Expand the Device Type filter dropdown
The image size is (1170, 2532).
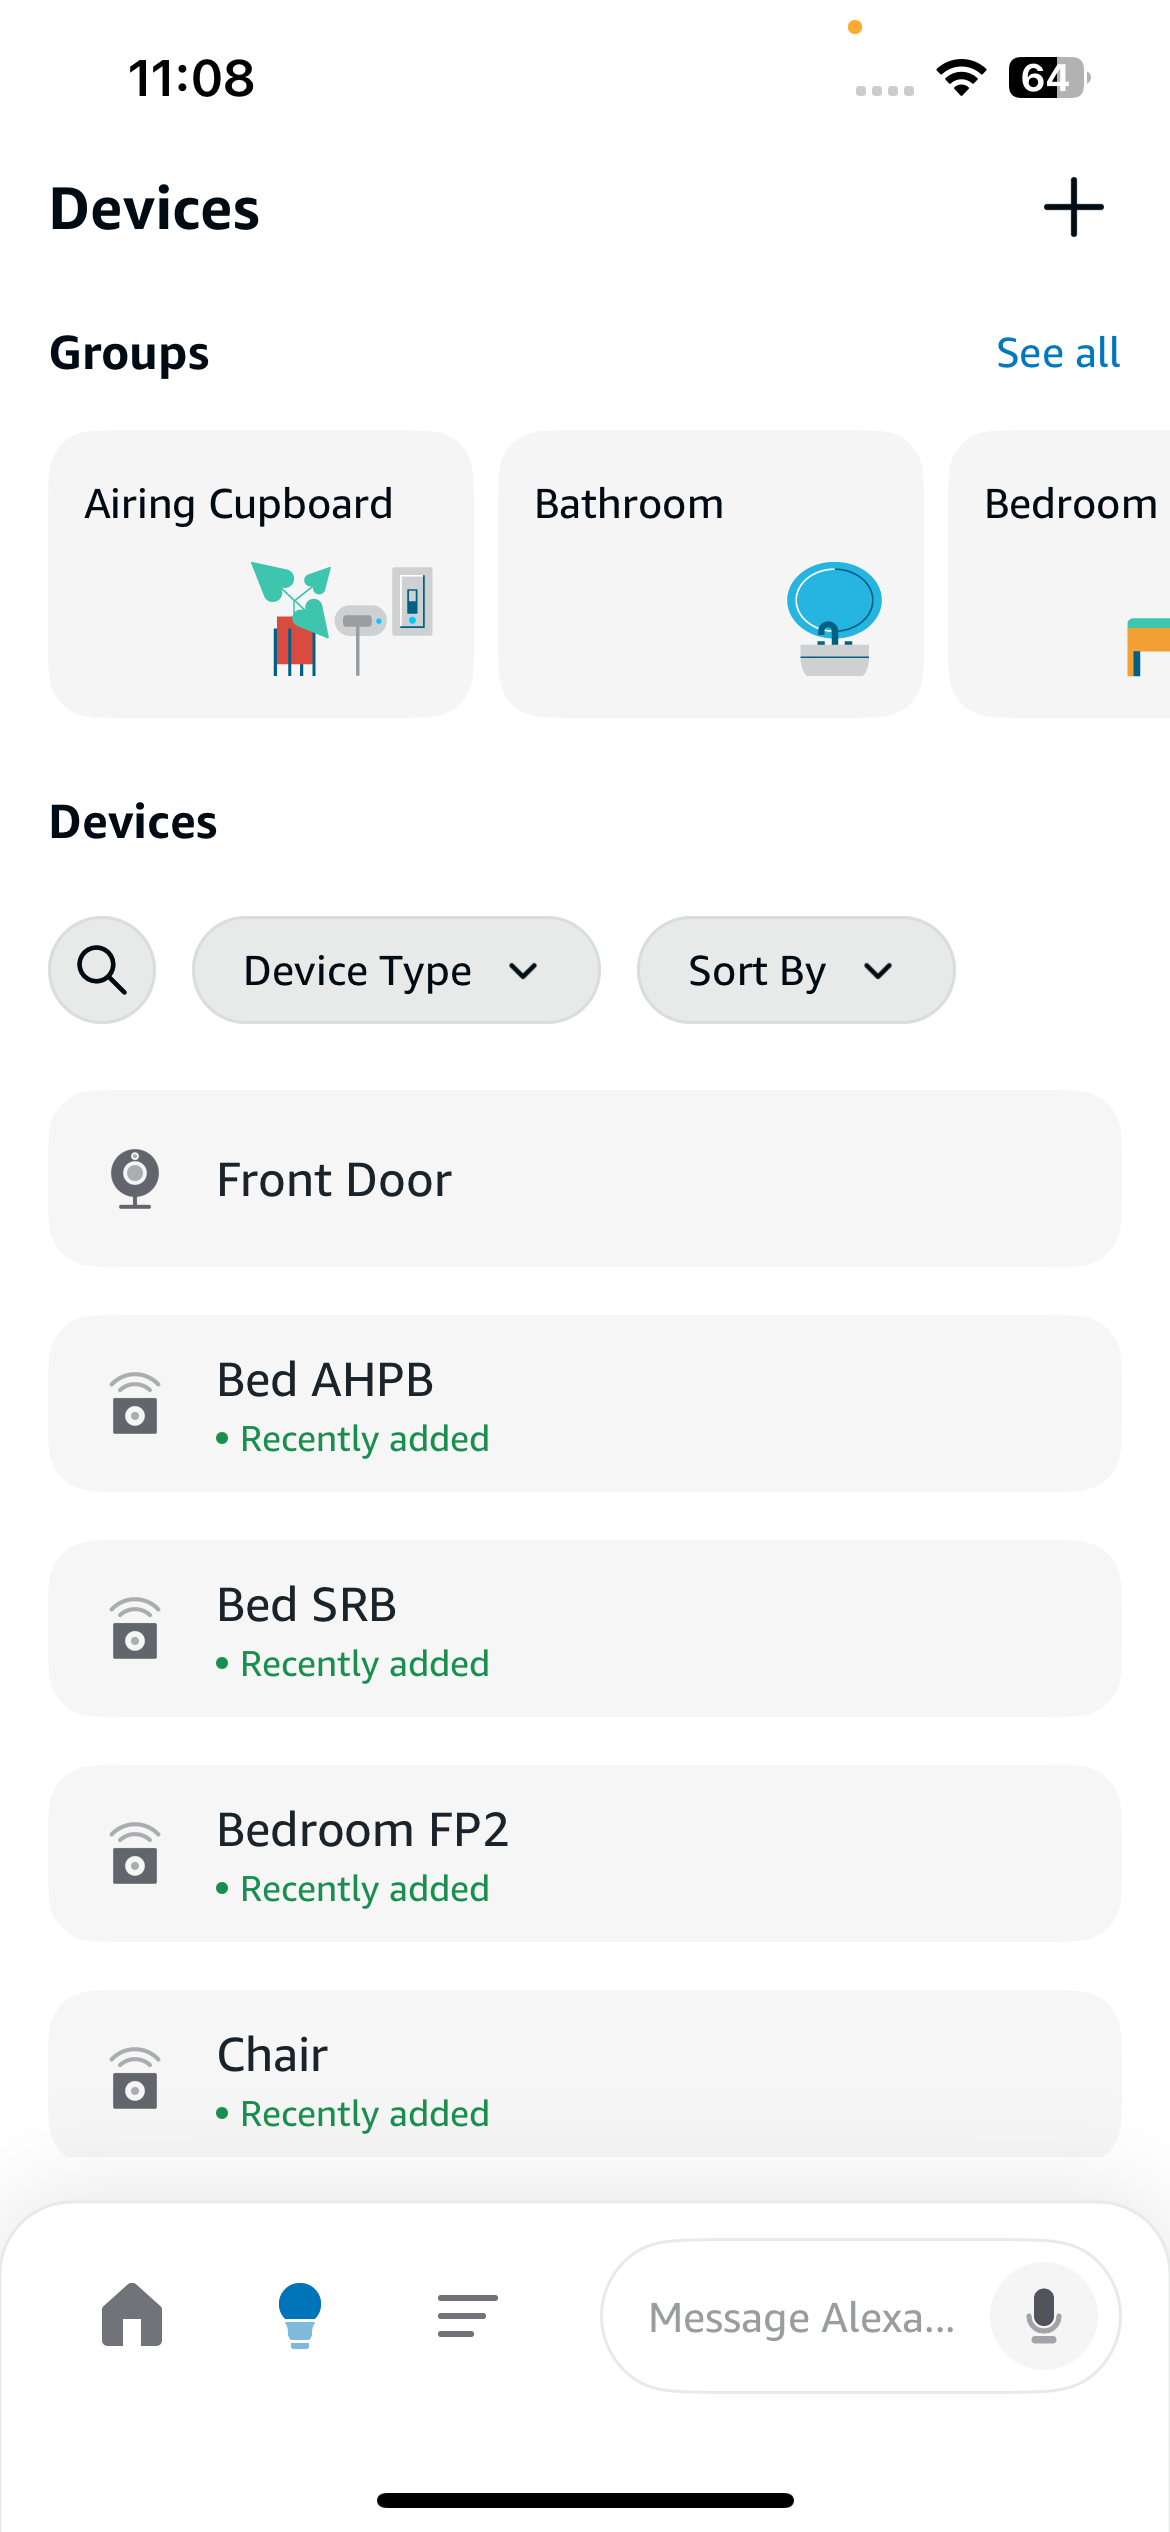[396, 970]
